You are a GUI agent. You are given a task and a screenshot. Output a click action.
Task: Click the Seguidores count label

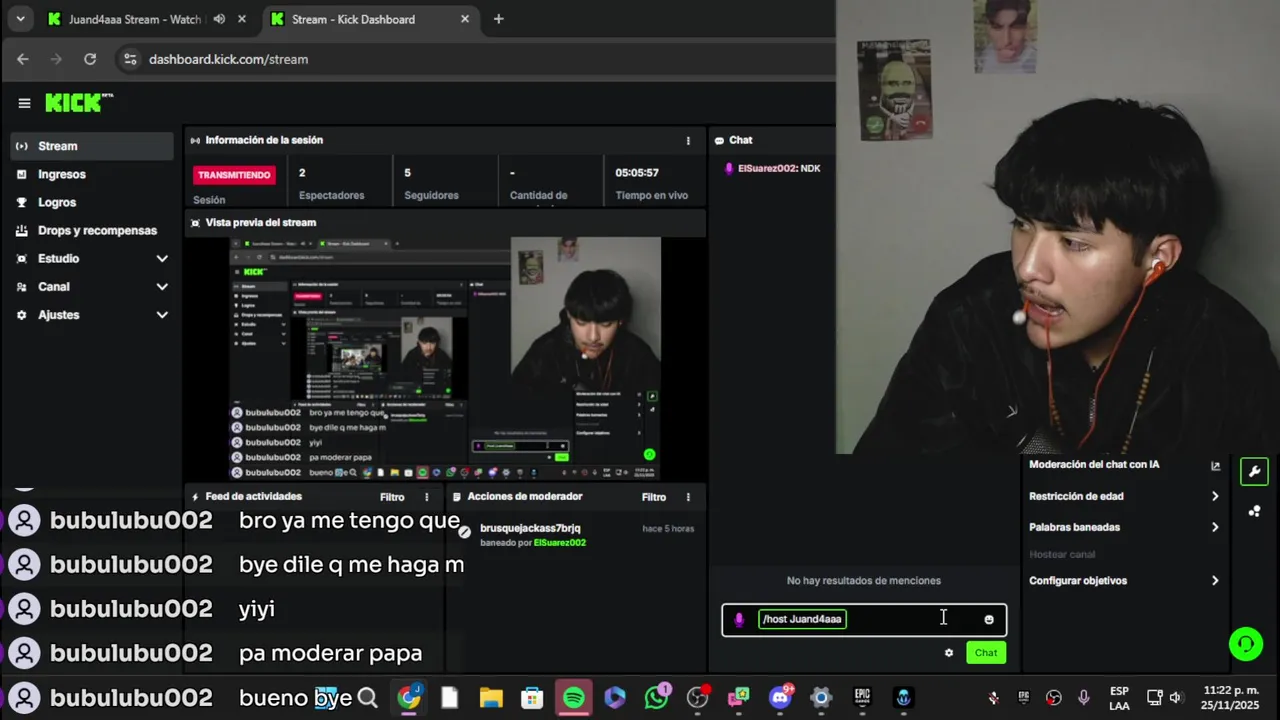tap(431, 196)
